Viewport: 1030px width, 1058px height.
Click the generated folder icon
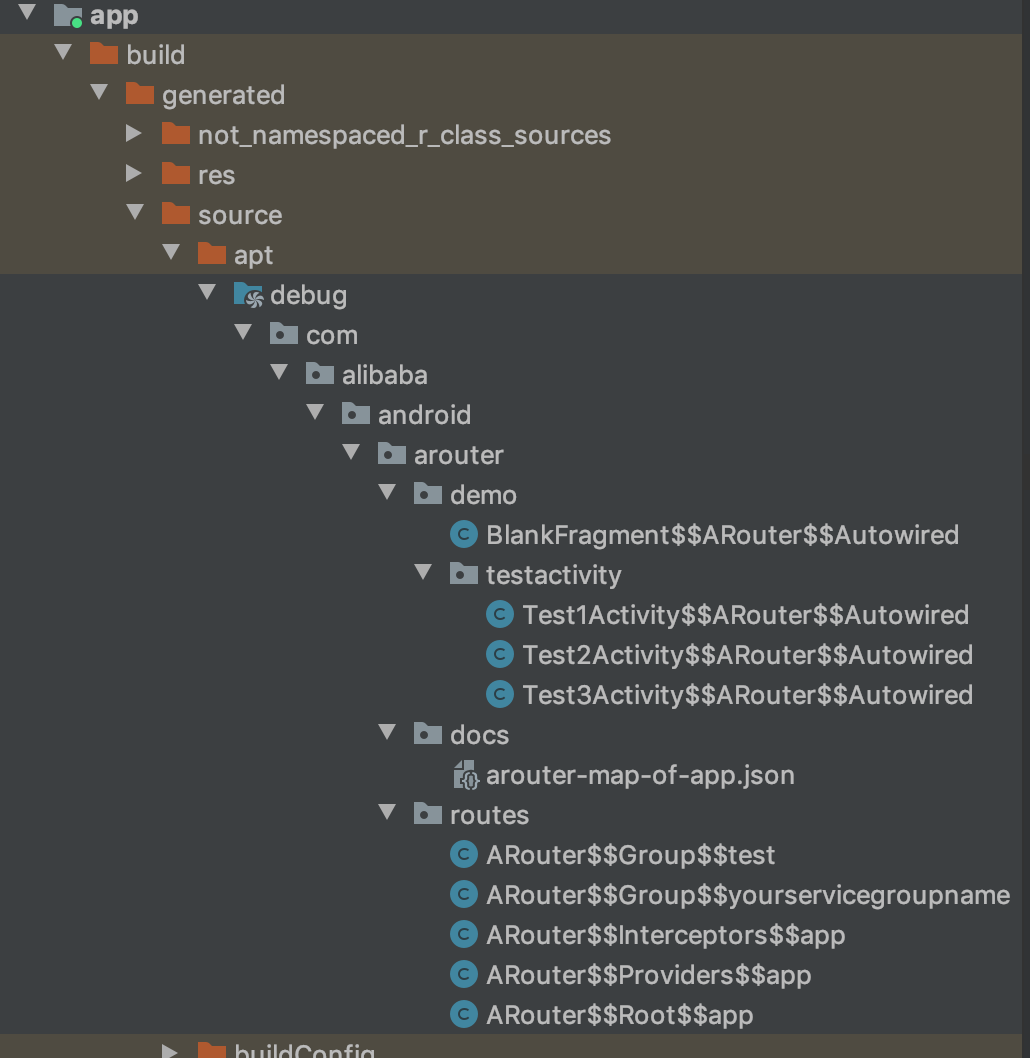(140, 94)
